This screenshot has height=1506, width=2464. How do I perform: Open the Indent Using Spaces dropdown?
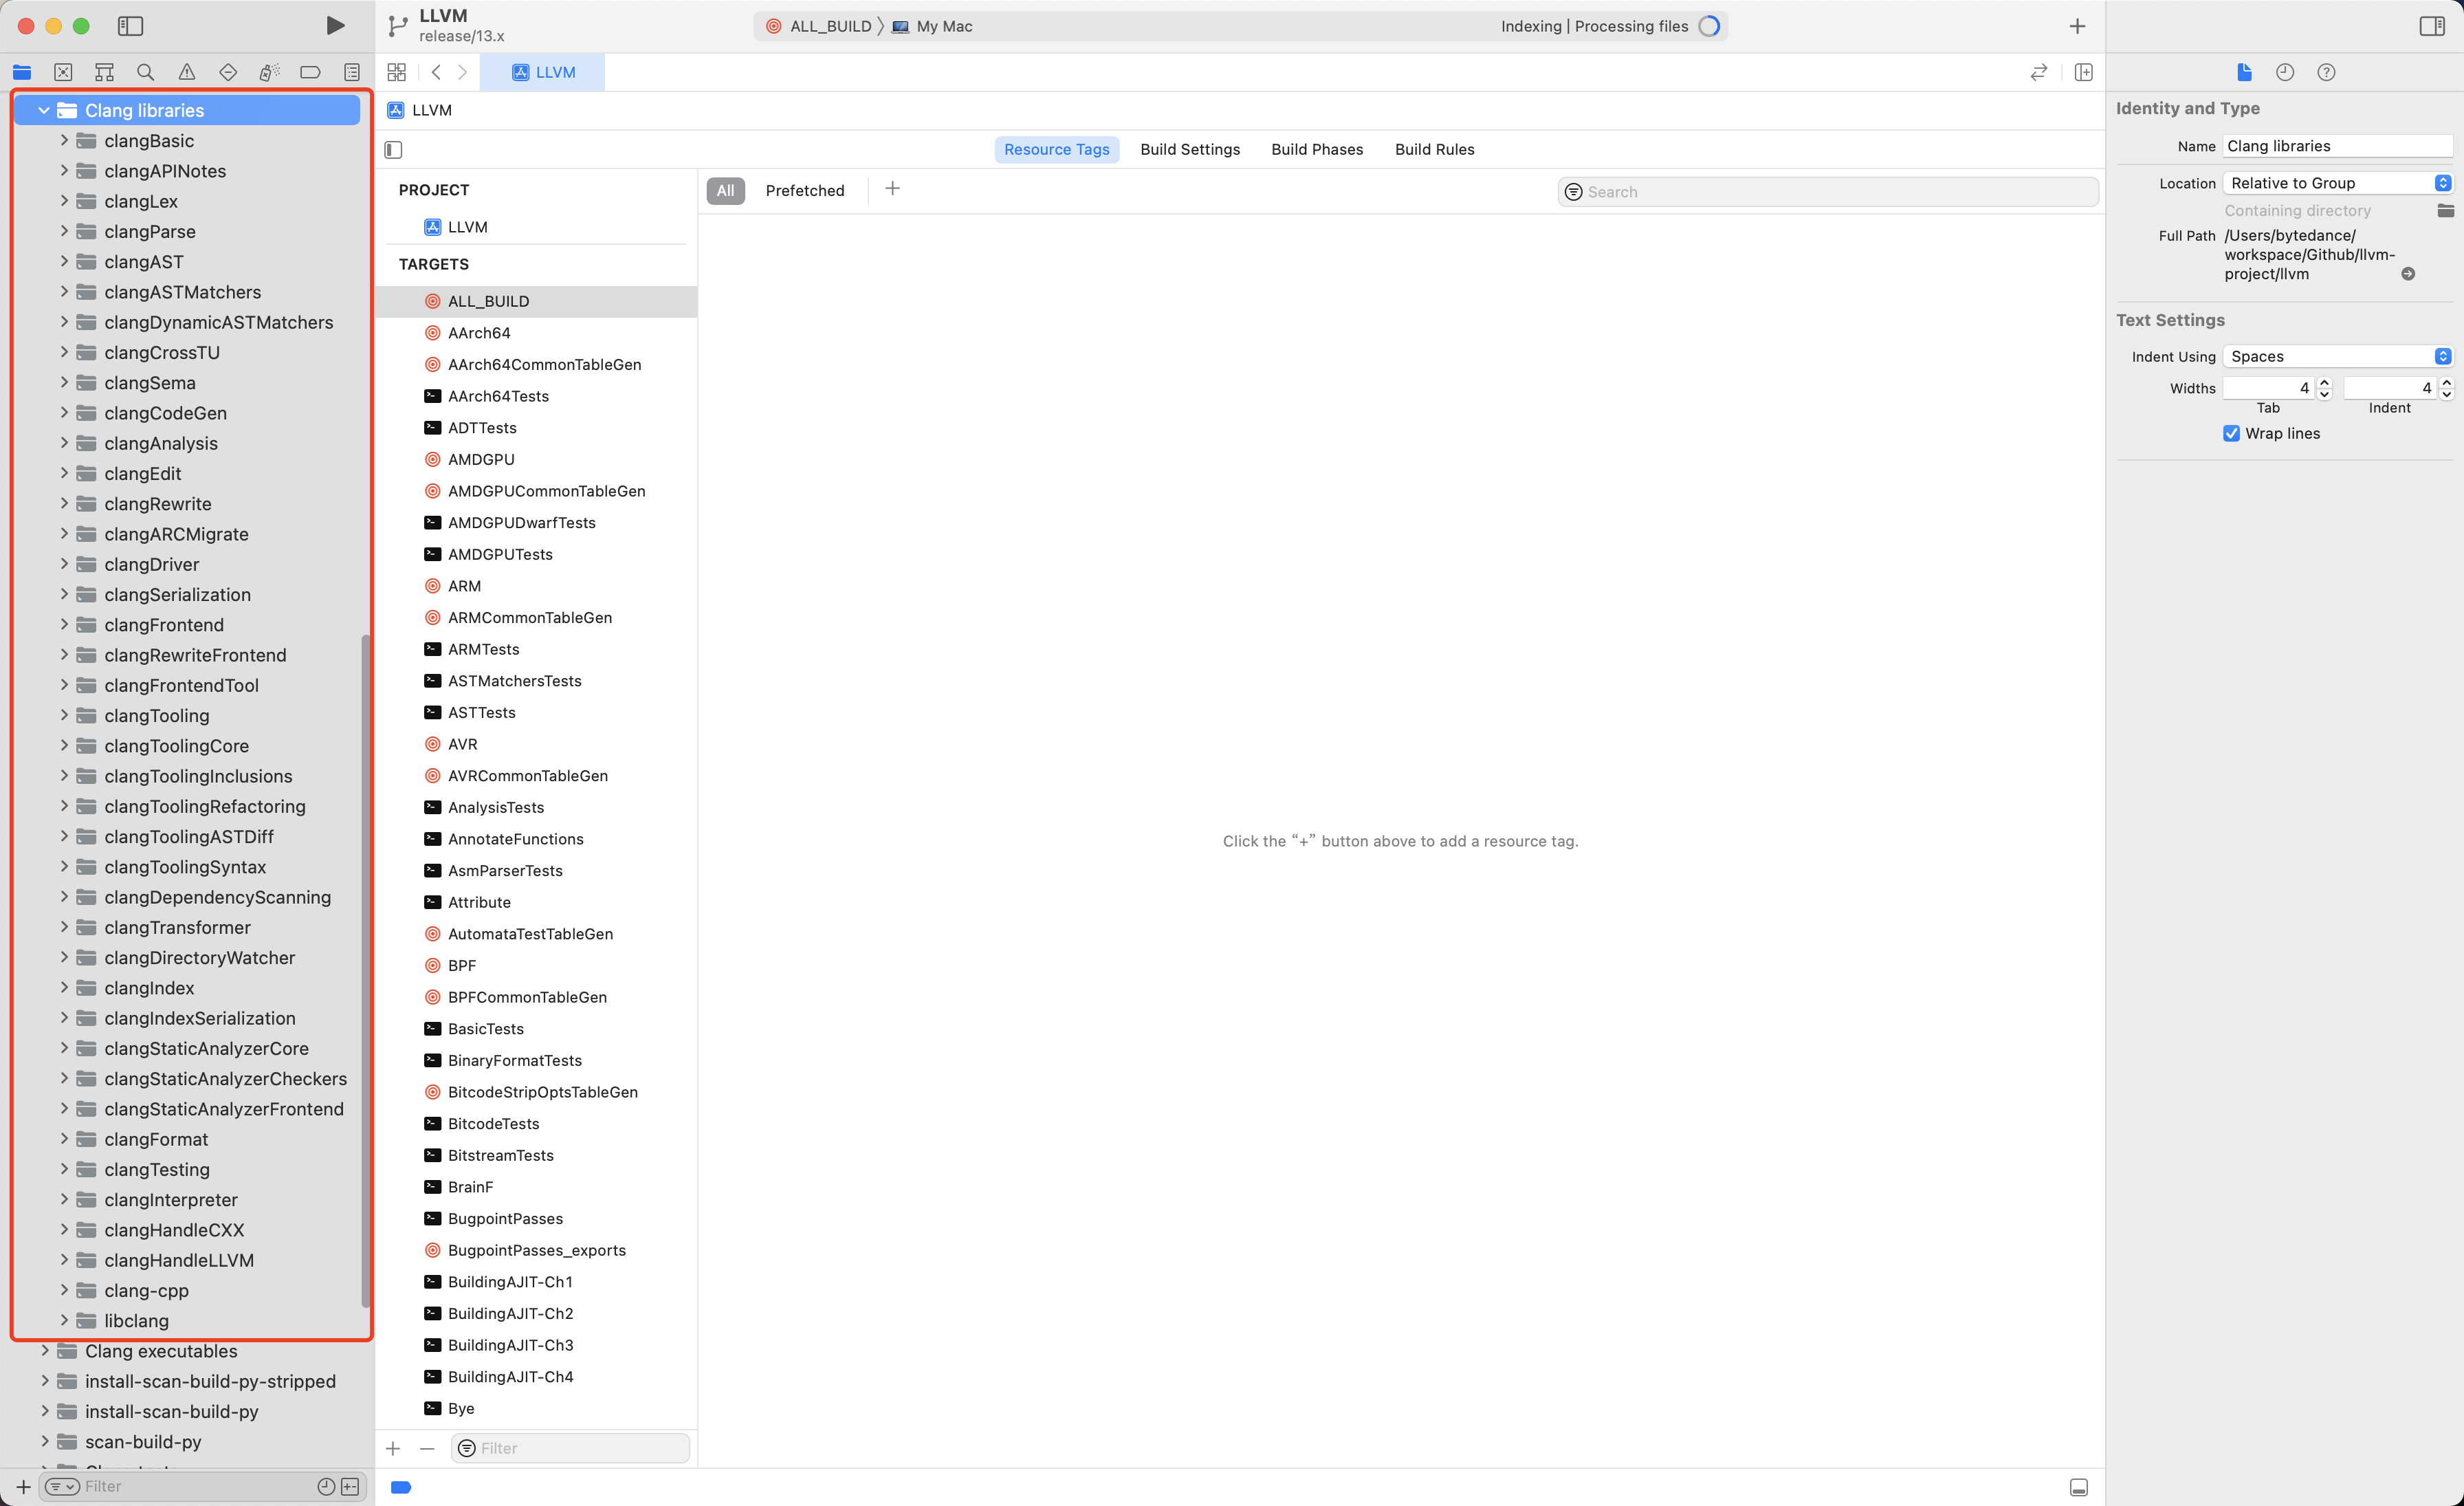coord(2337,357)
